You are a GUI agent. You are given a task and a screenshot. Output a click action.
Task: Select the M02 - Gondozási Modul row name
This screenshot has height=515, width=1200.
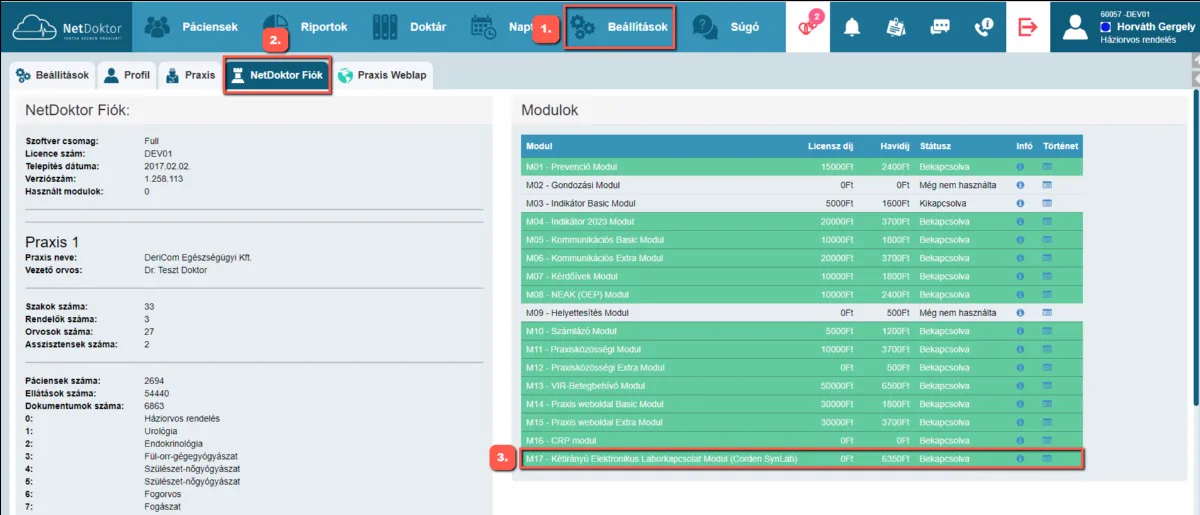(573, 185)
